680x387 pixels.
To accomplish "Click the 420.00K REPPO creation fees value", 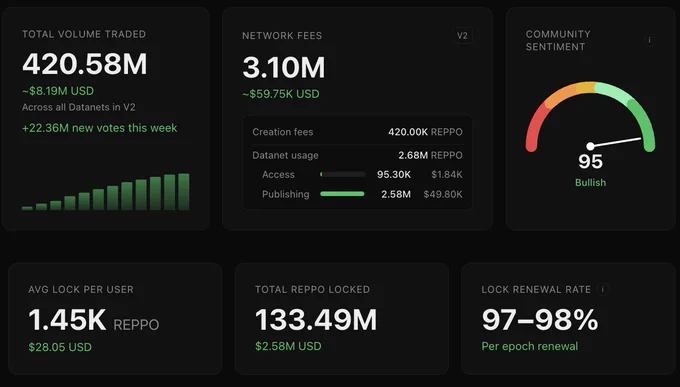I will [425, 132].
